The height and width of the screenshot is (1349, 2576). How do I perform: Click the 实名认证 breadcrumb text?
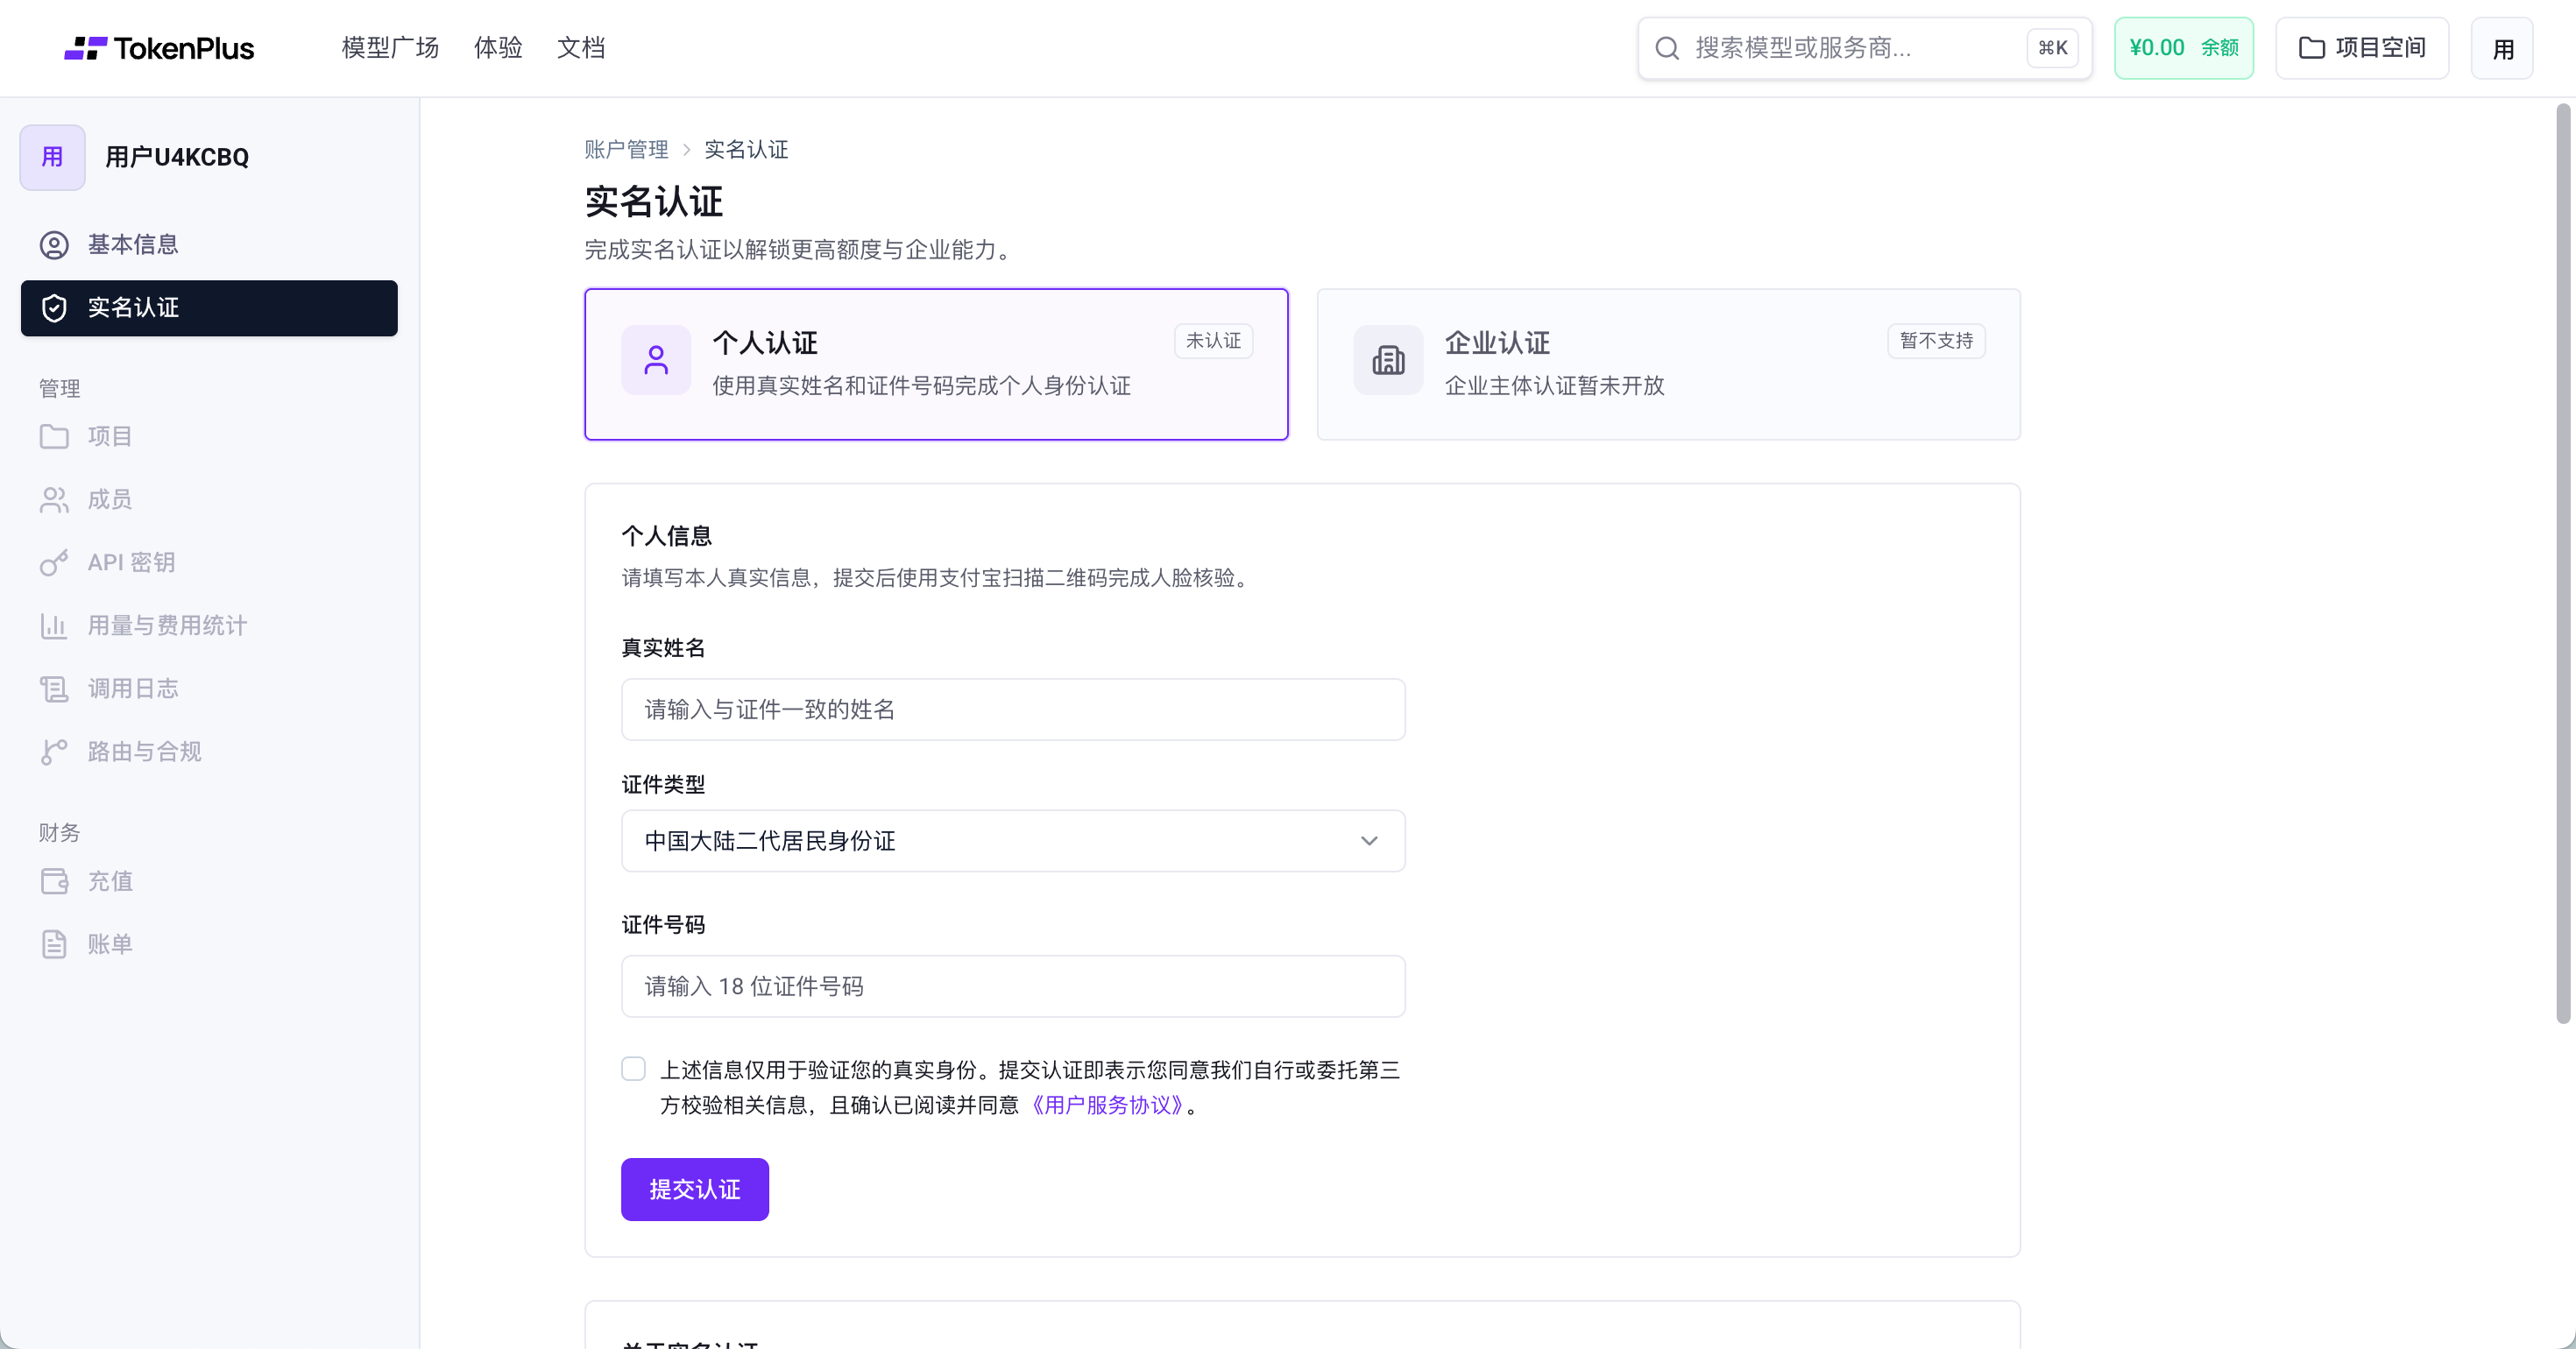(x=746, y=150)
